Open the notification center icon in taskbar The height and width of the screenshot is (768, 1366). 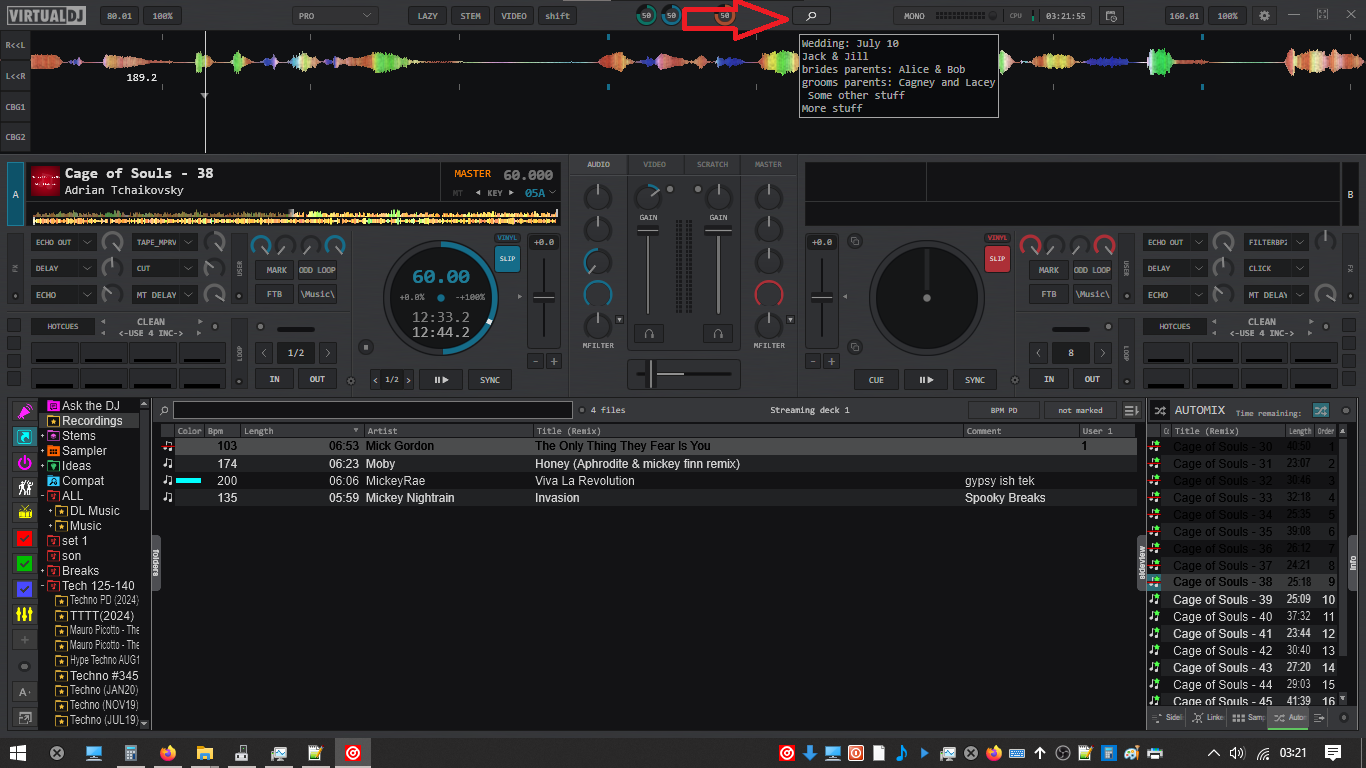click(1333, 752)
